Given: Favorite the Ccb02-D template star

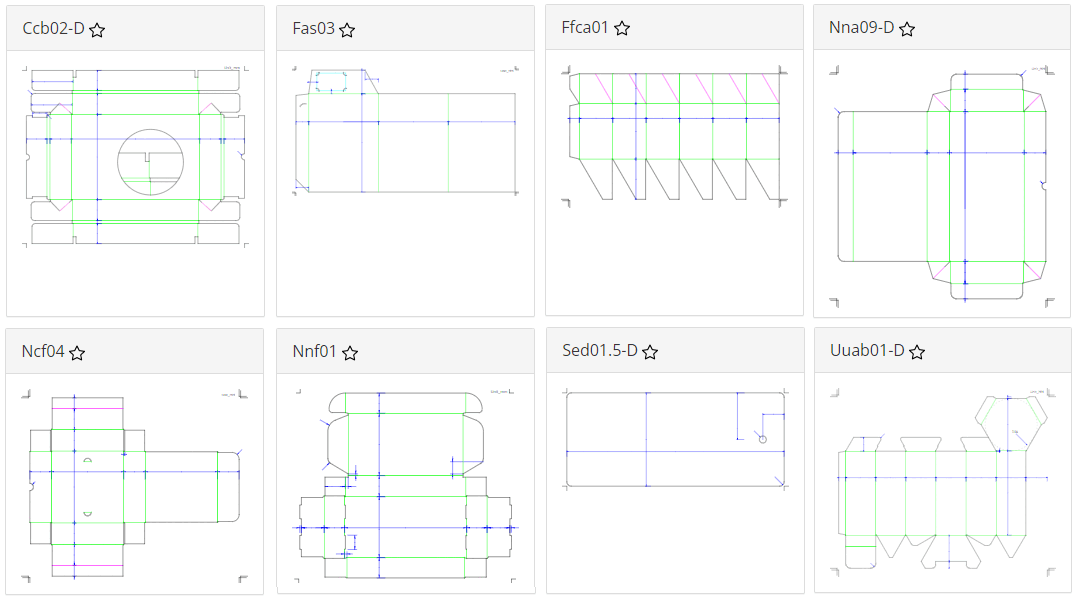Looking at the screenshot, I should [x=97, y=30].
